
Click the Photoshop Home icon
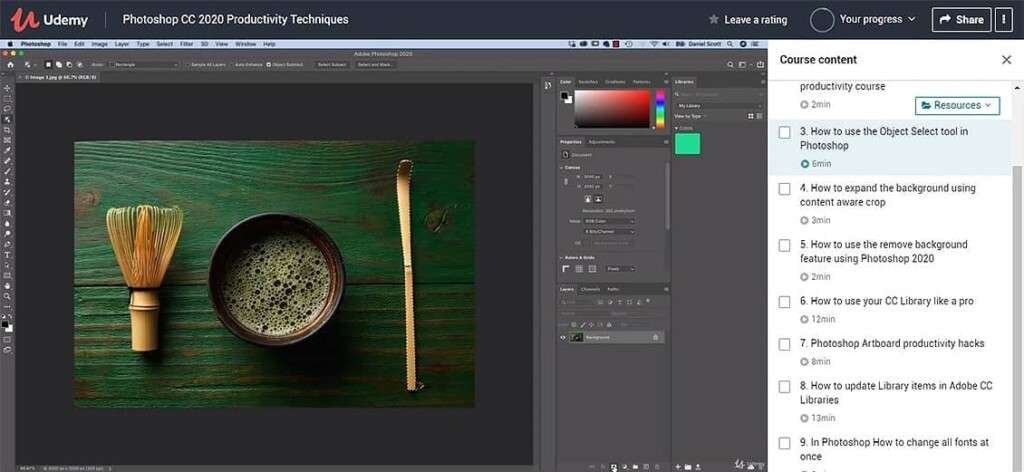pos(10,65)
